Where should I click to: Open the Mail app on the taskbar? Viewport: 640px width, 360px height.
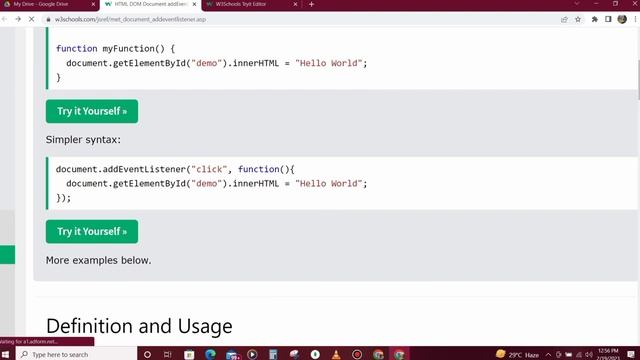point(232,354)
